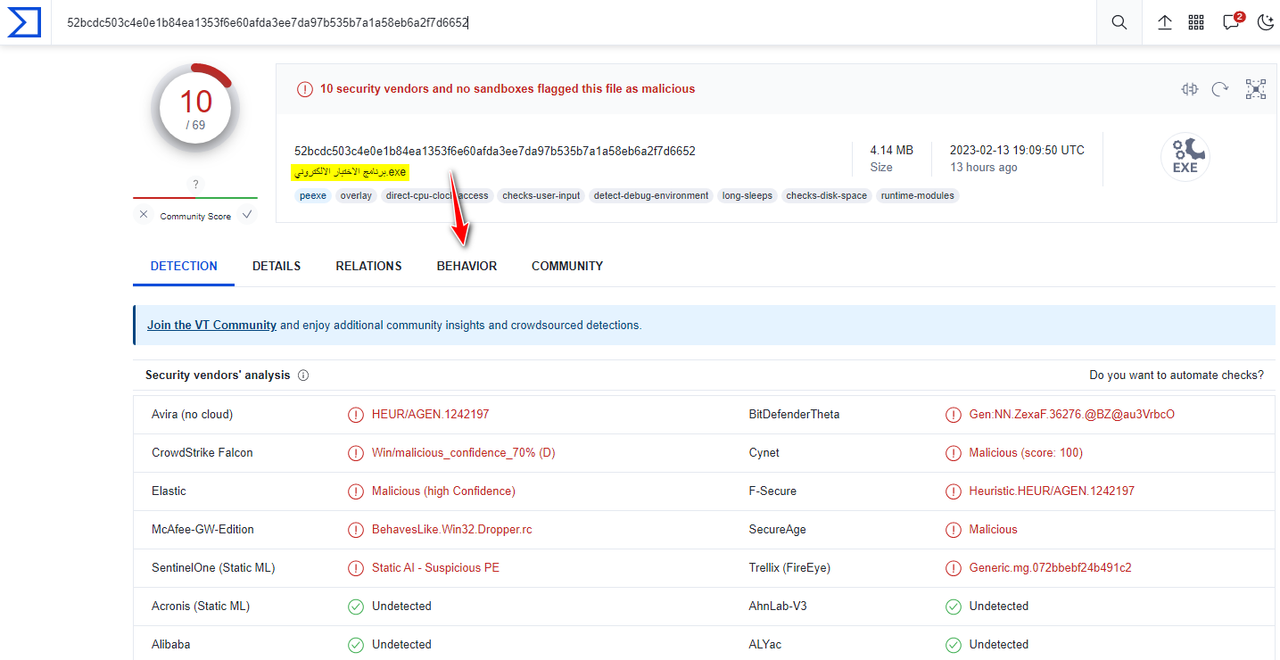Viewport: 1280px width, 660px height.
Task: Click the alert icon in the CrowdStrike Falcon row
Action: tap(355, 453)
